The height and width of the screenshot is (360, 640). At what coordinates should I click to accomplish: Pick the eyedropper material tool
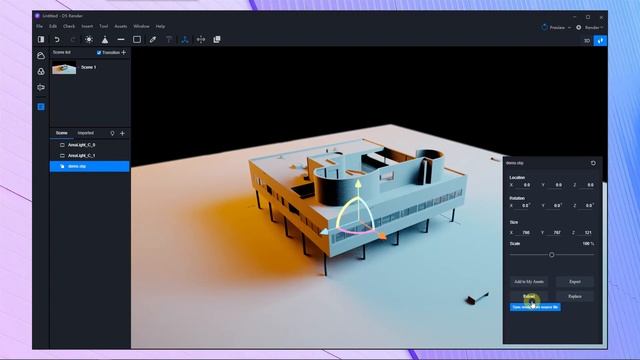point(153,40)
